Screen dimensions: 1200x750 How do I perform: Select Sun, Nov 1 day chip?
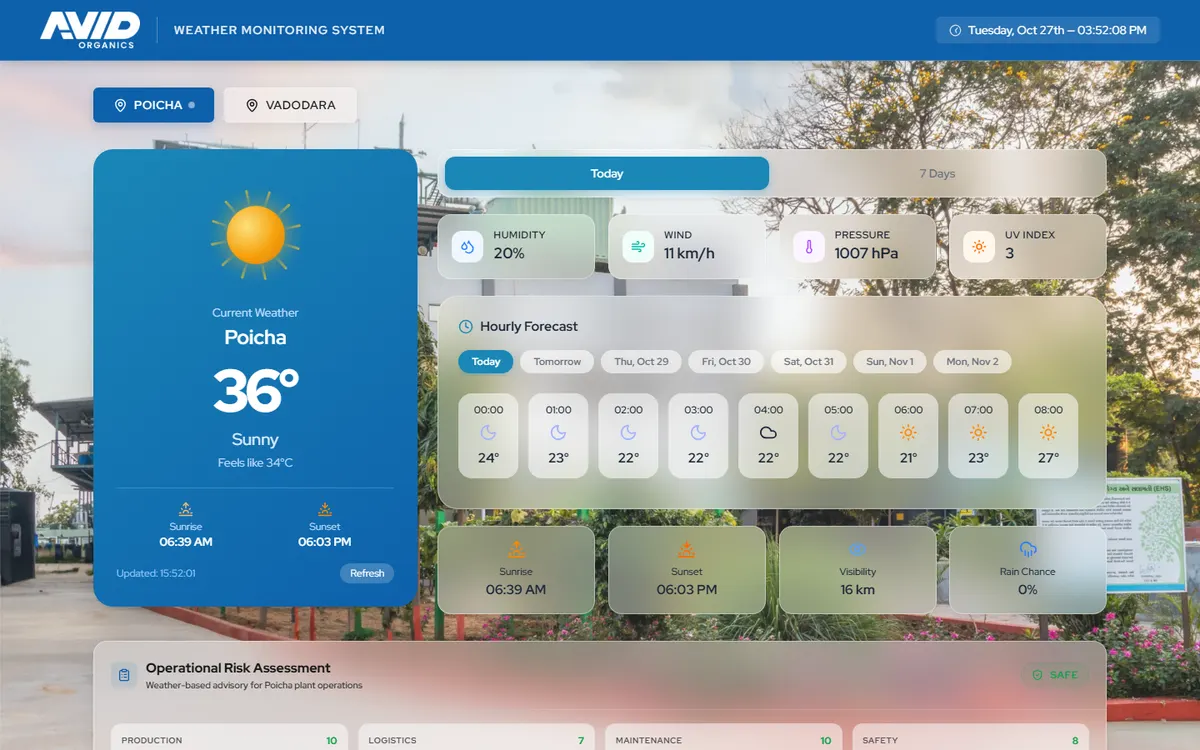point(890,361)
